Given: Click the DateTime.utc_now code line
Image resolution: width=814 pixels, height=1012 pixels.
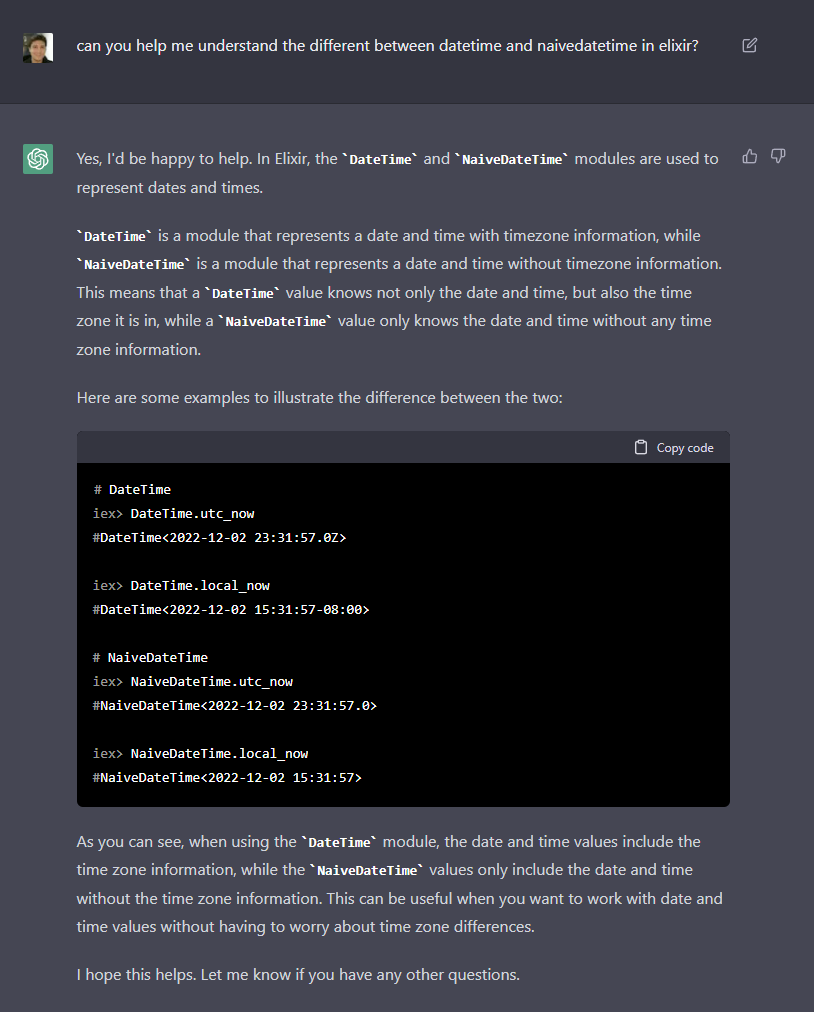Looking at the screenshot, I should coord(174,514).
